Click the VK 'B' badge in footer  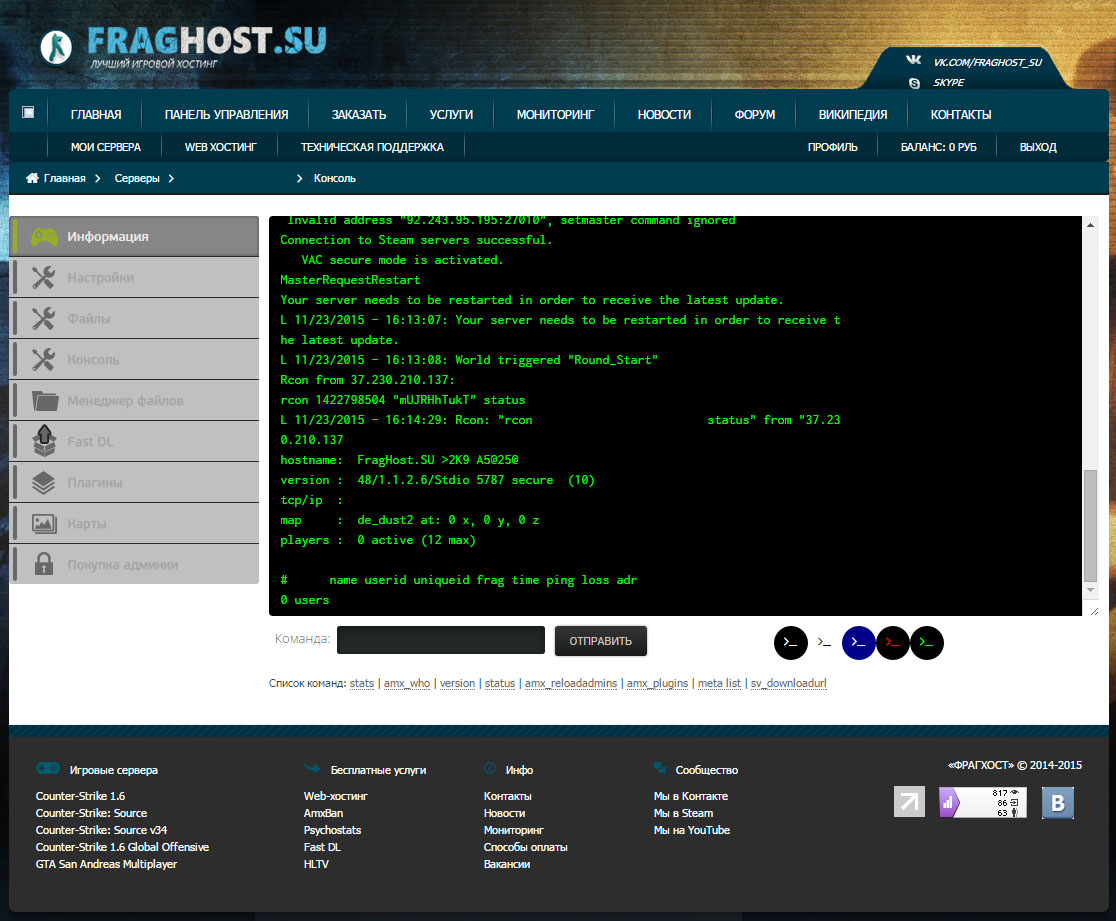1058,803
